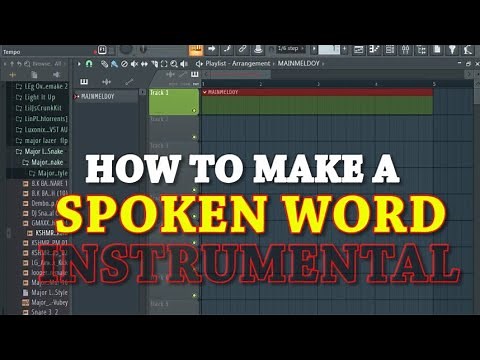The width and height of the screenshot is (480, 360).
Task: Select the Slice tool icon
Action: pos(154,64)
